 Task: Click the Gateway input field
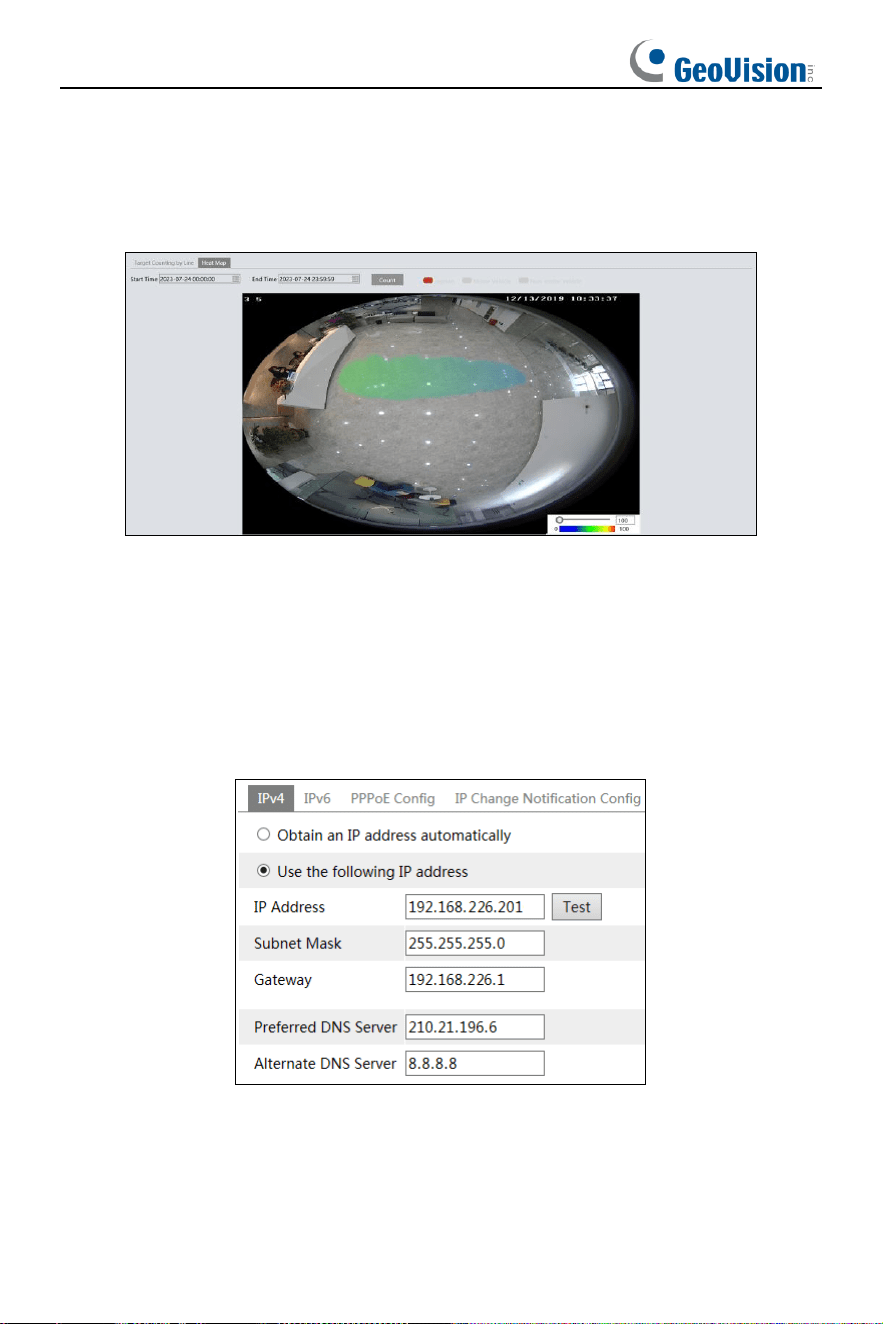click(x=475, y=979)
